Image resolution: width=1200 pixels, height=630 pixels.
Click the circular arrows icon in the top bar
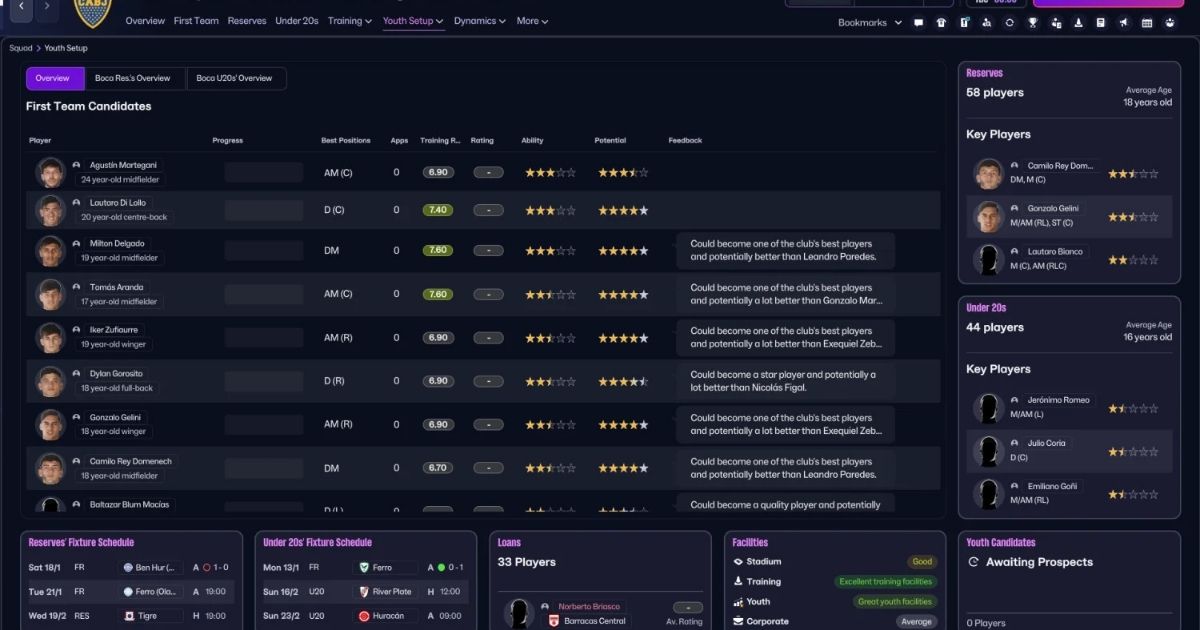coord(1009,23)
